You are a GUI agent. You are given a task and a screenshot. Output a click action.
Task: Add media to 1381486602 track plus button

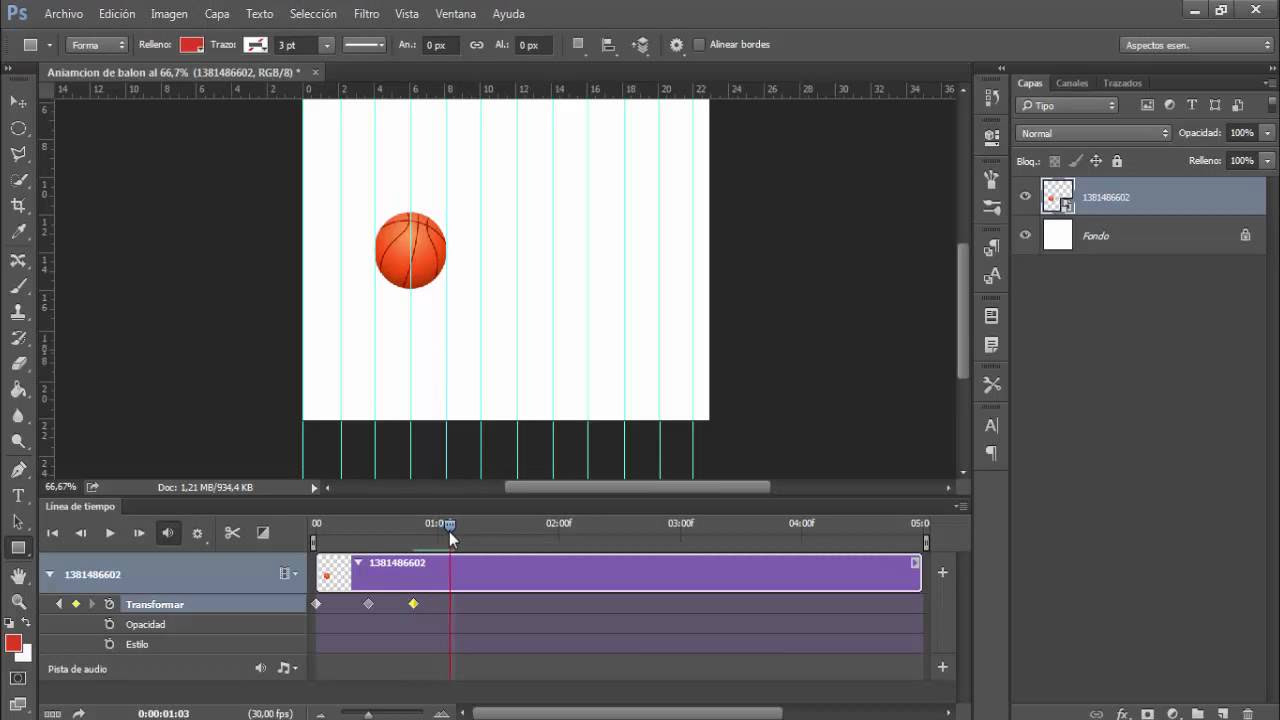(942, 572)
